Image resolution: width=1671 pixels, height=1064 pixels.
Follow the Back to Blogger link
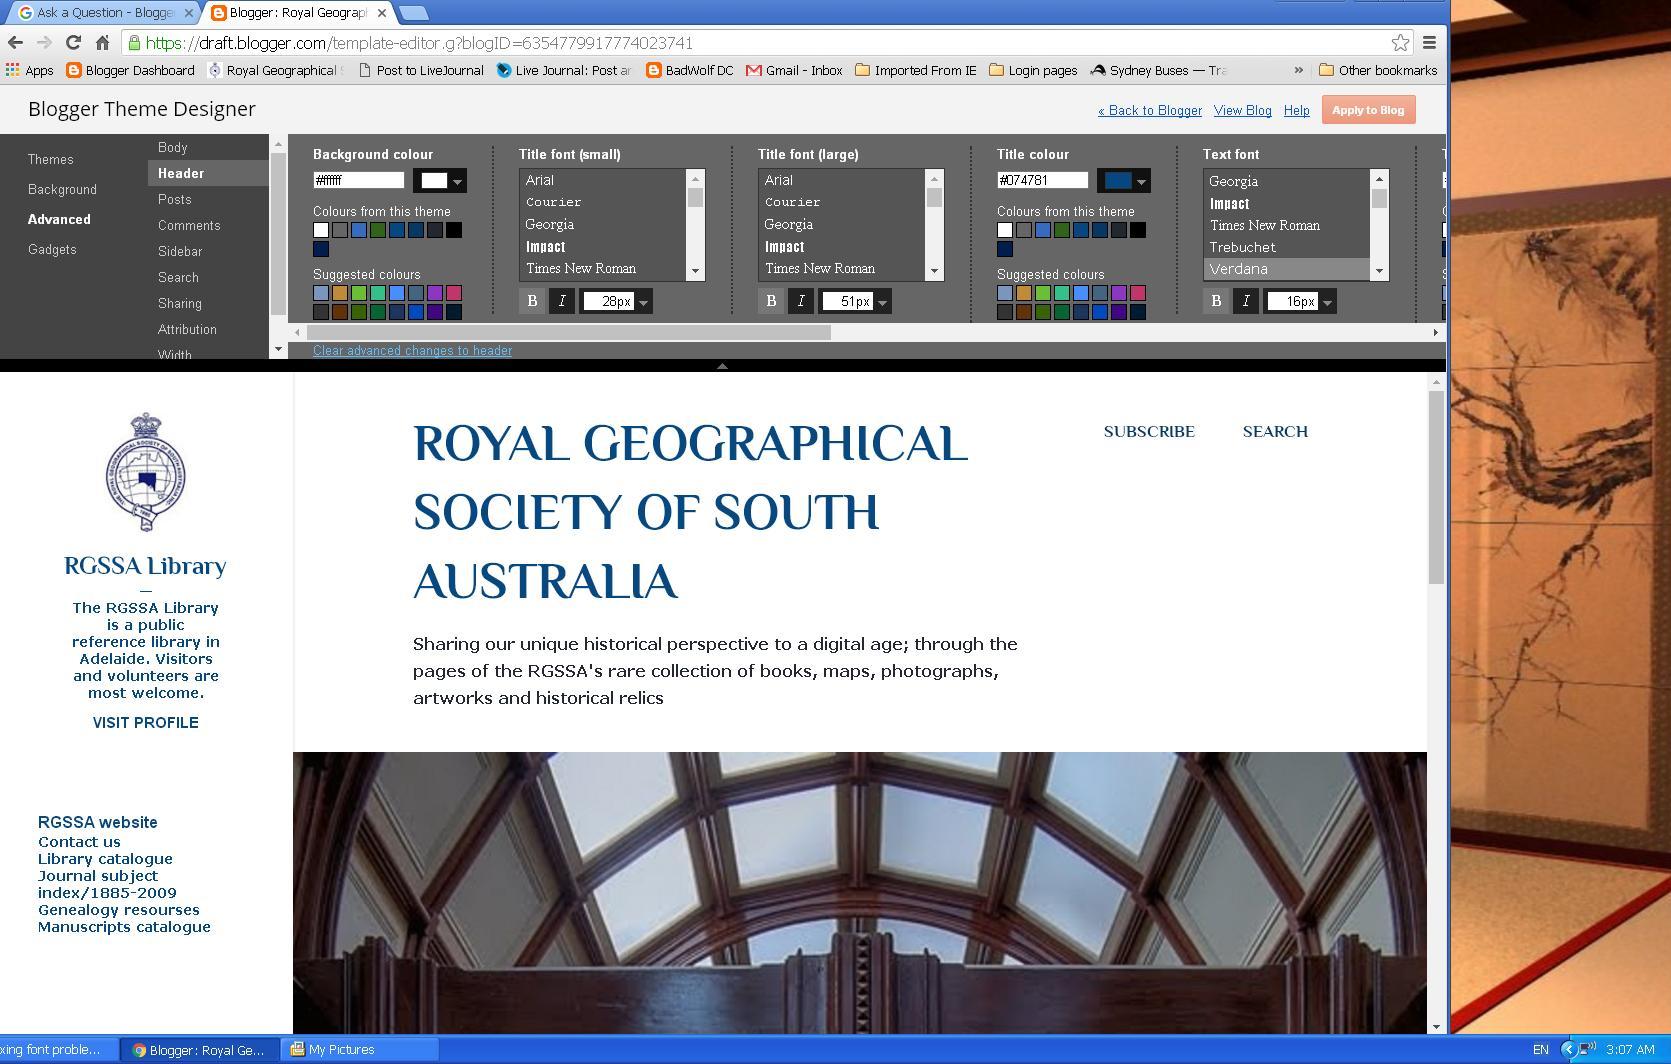[x=1150, y=111]
